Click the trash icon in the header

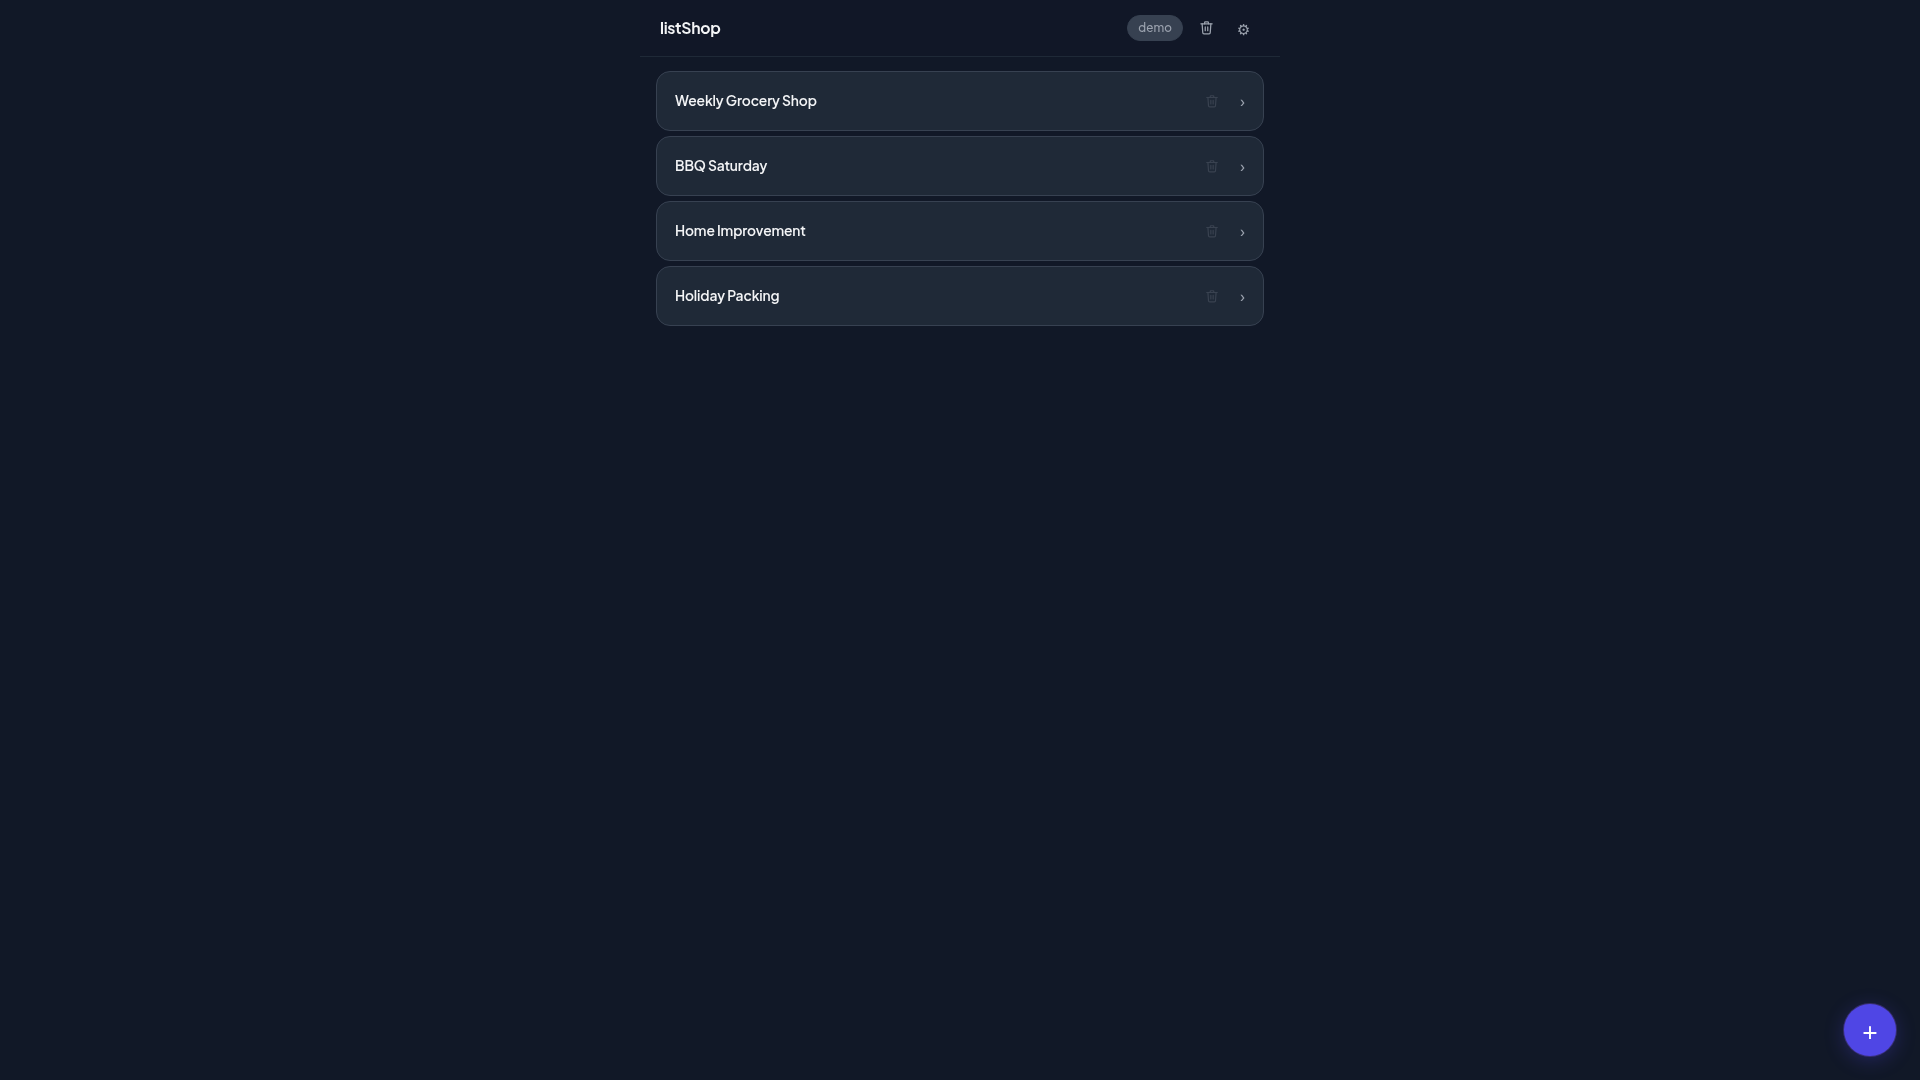[1206, 28]
